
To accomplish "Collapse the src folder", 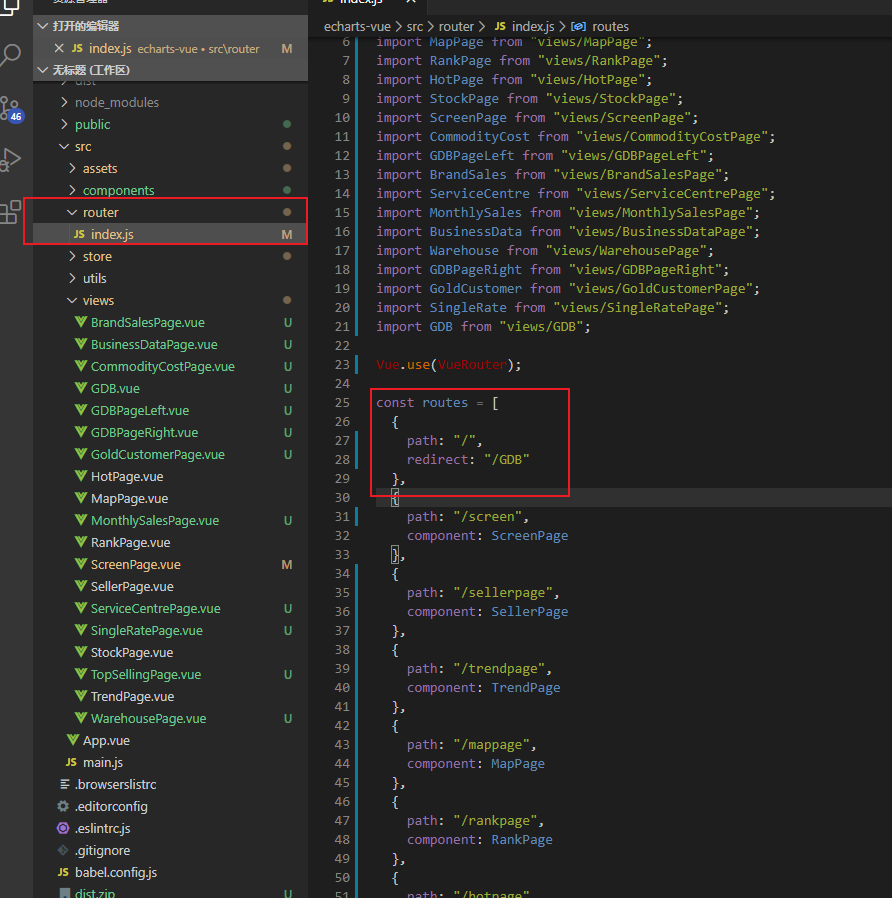I will click(64, 147).
